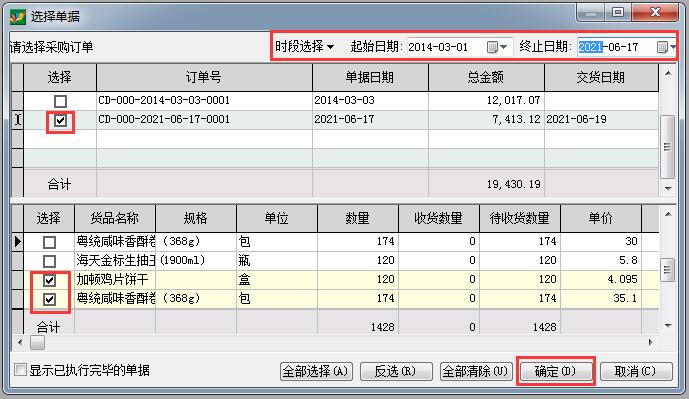The height and width of the screenshot is (399, 689).
Task: Click the horizontal scroll right arrow
Action: (x=650, y=342)
